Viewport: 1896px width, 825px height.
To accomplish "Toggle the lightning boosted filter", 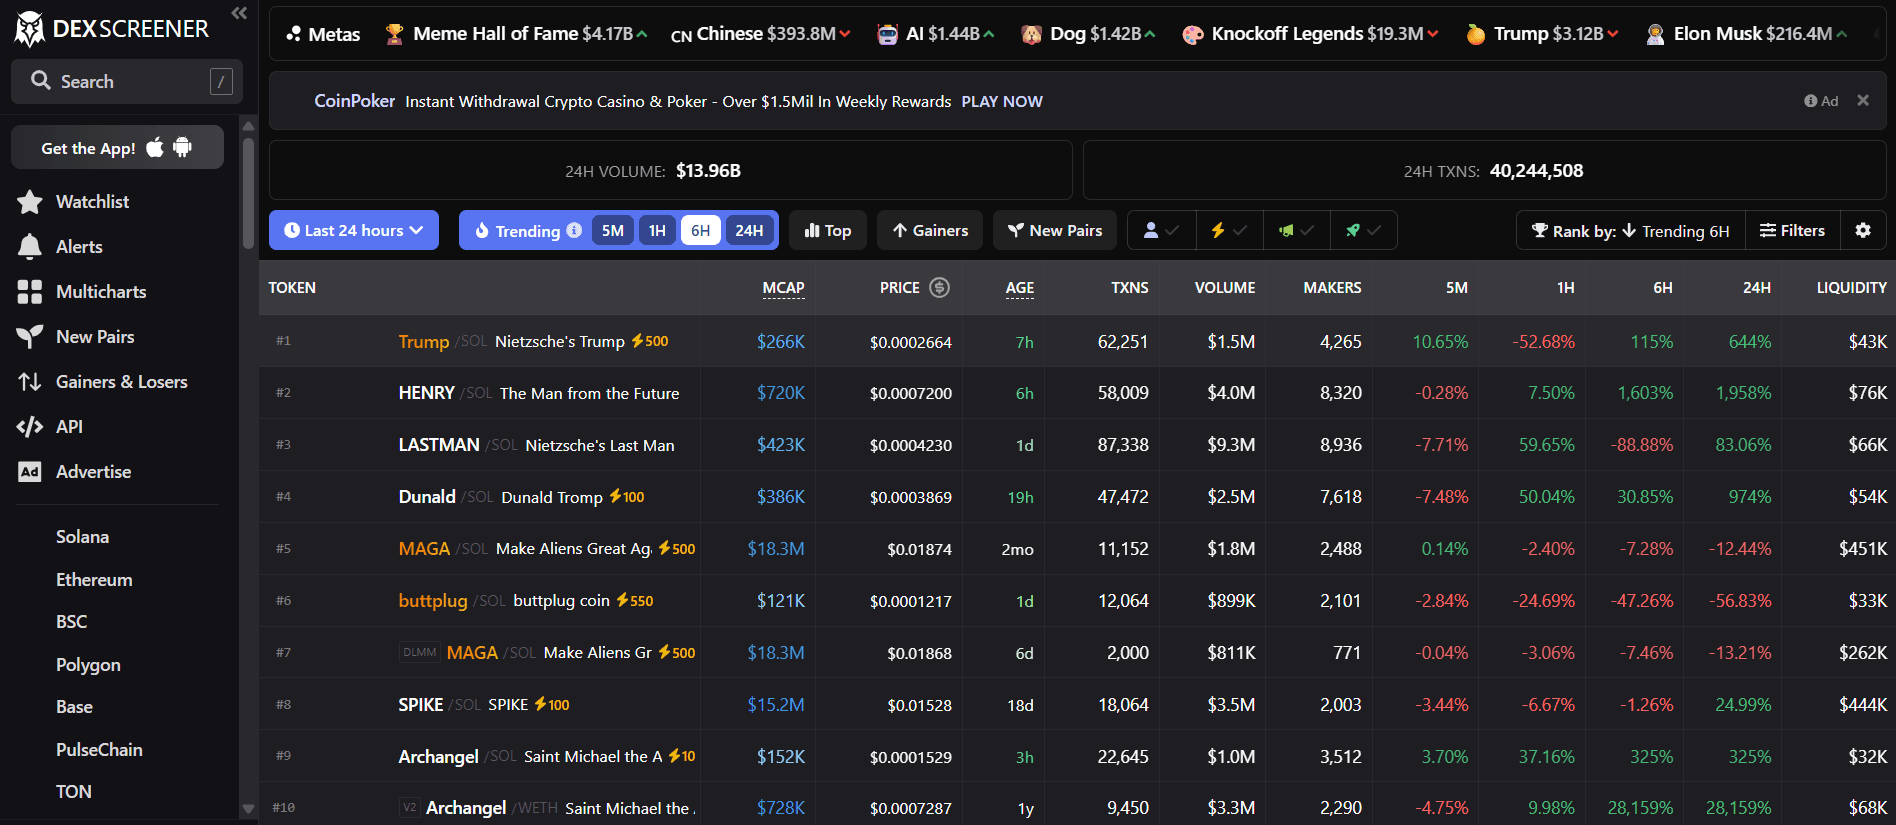I will click(1229, 230).
